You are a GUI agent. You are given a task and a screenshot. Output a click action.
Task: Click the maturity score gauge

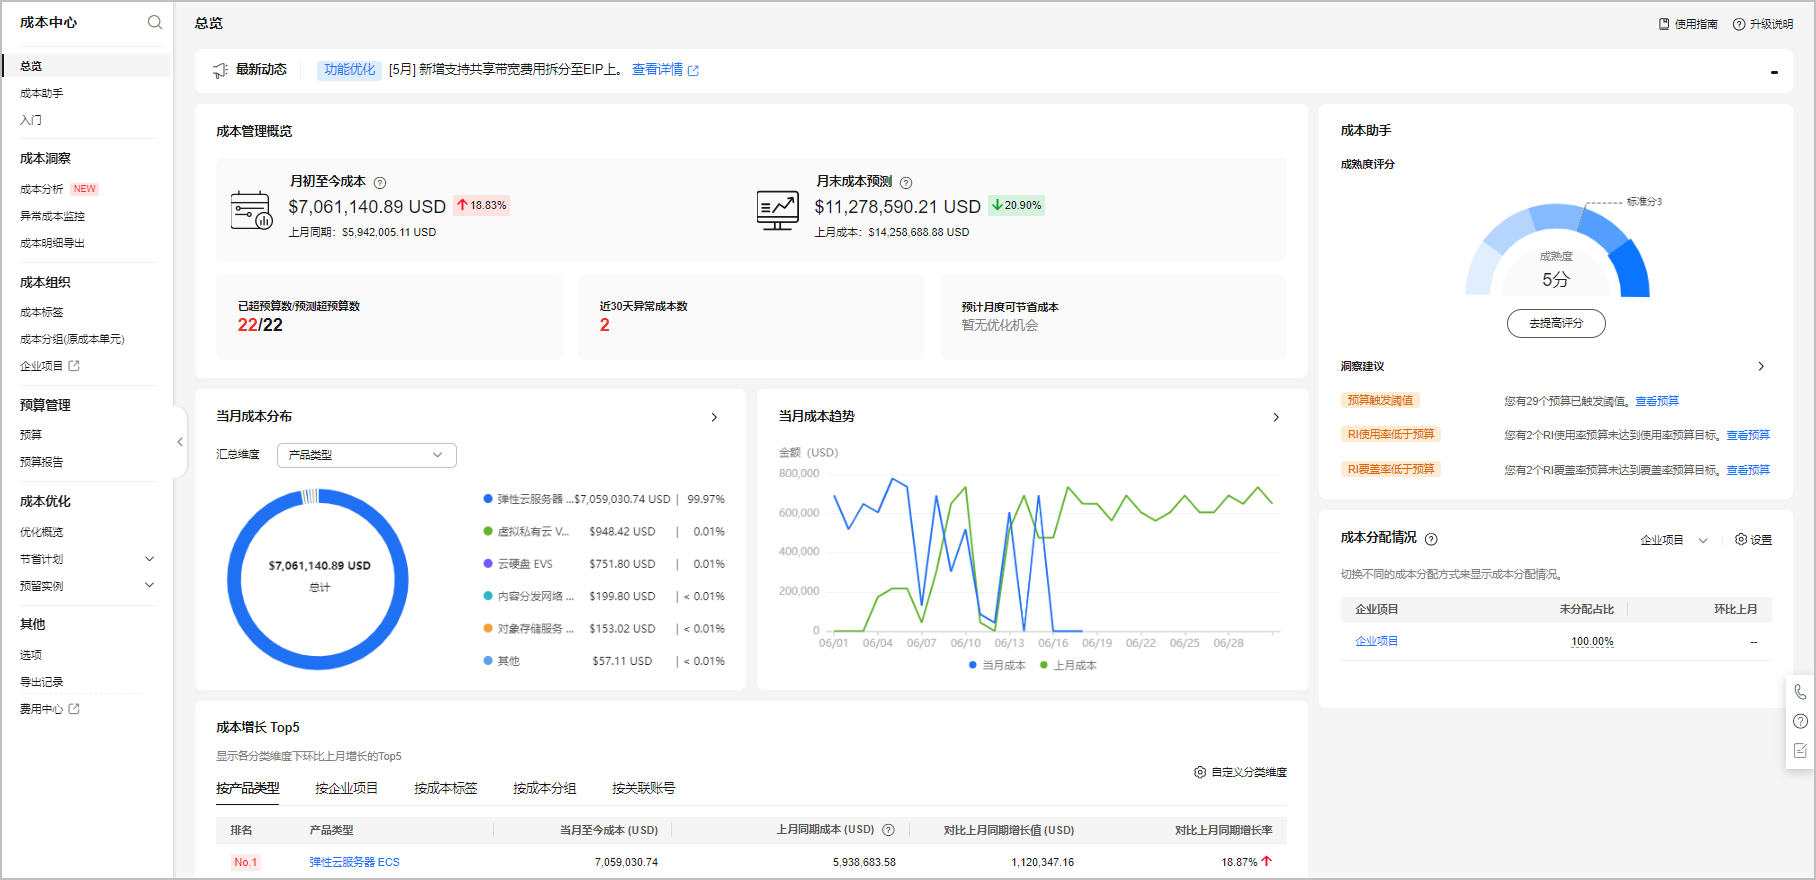coord(1557,251)
